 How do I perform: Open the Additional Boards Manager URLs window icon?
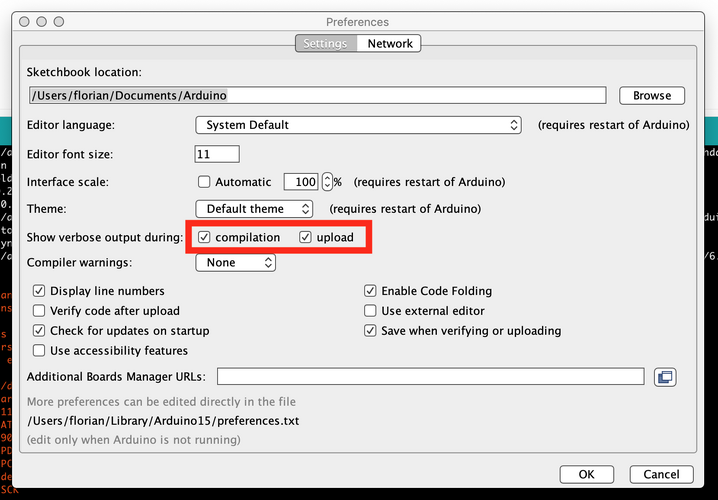(x=665, y=377)
